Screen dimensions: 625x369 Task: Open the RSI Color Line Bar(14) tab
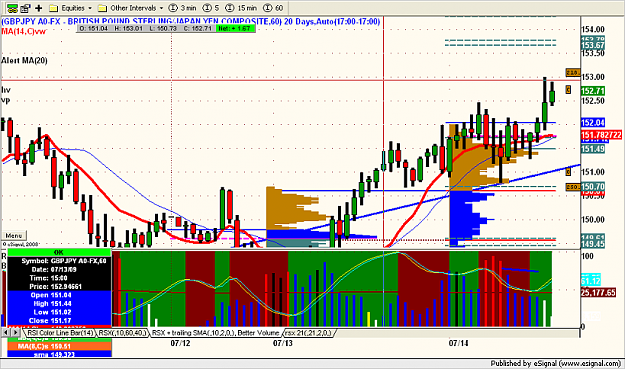pos(60,333)
